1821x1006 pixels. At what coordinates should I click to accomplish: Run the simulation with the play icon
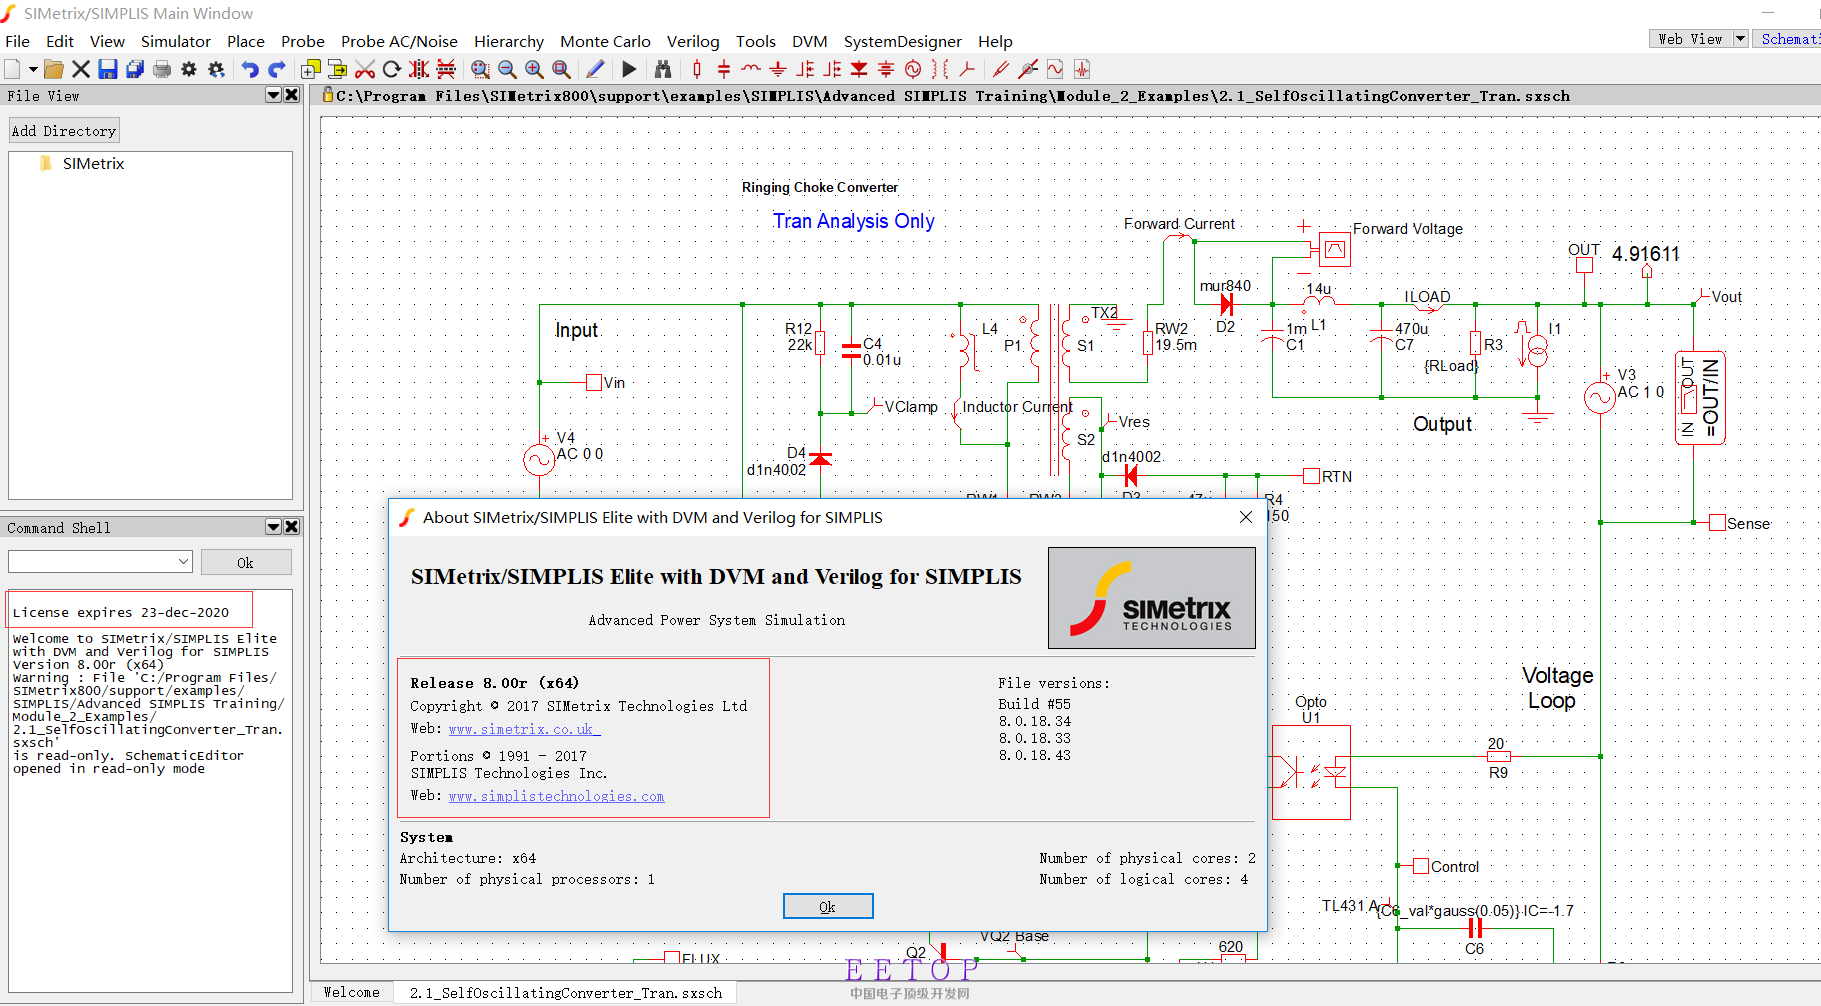click(x=629, y=69)
